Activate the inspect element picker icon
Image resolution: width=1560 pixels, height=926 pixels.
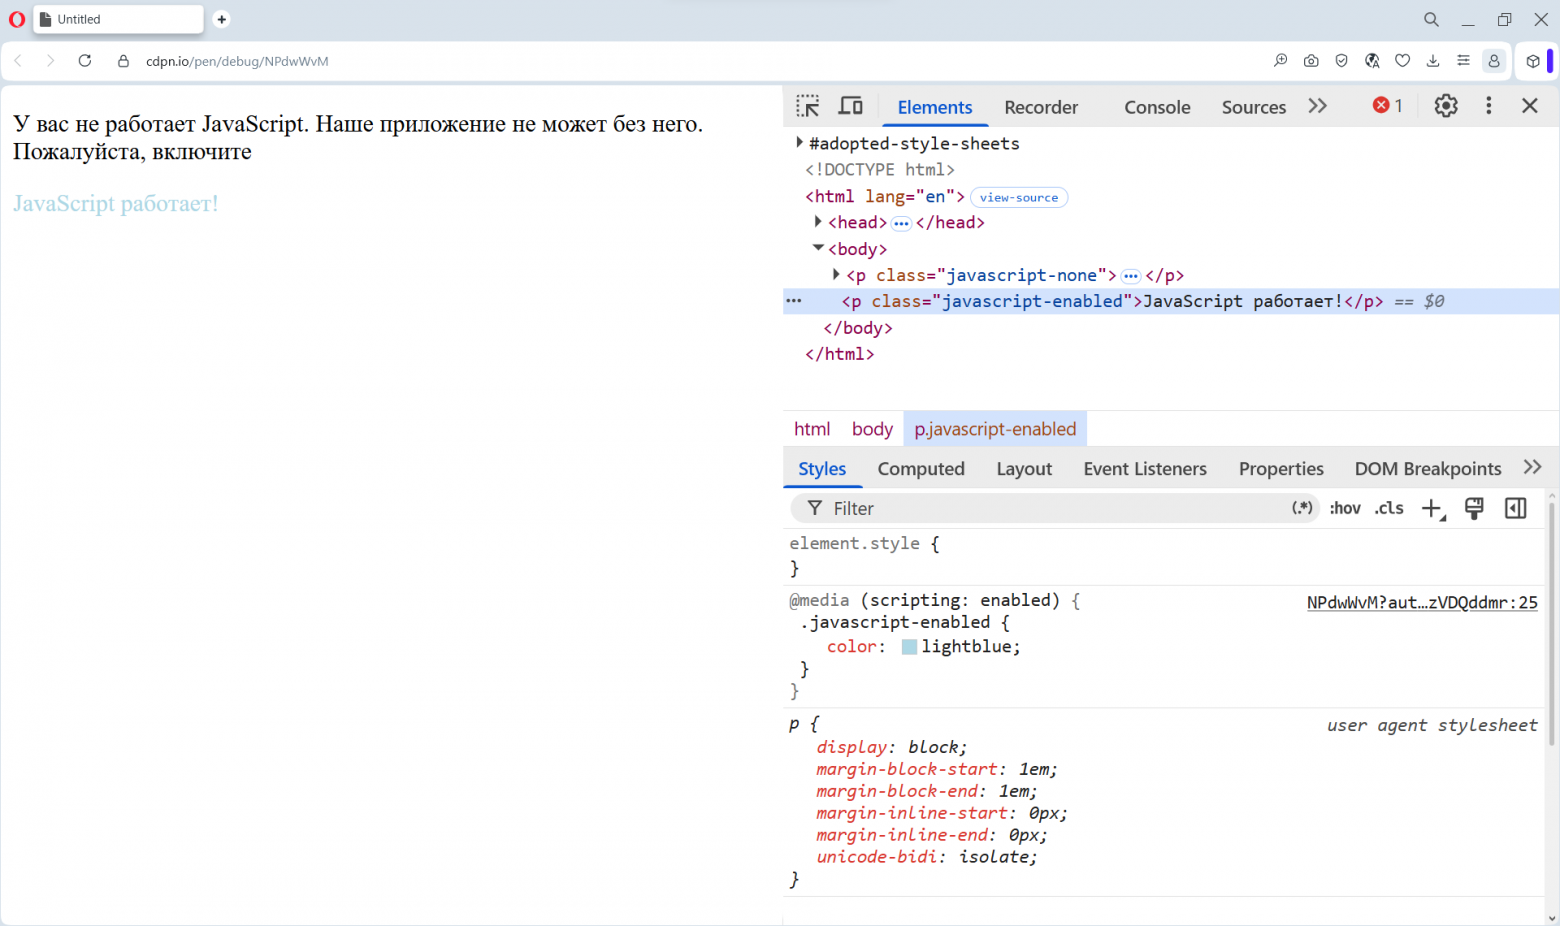click(808, 106)
